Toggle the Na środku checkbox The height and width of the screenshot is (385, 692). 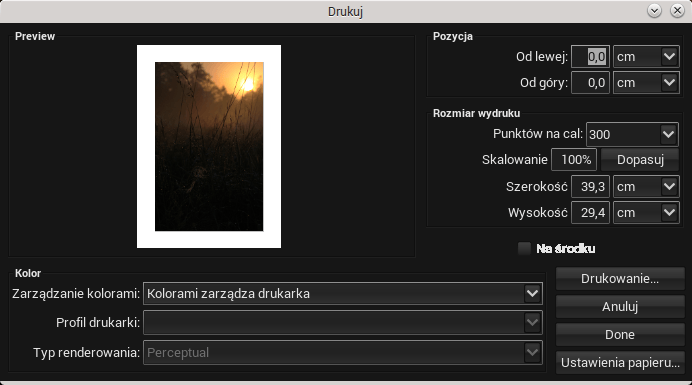[524, 249]
